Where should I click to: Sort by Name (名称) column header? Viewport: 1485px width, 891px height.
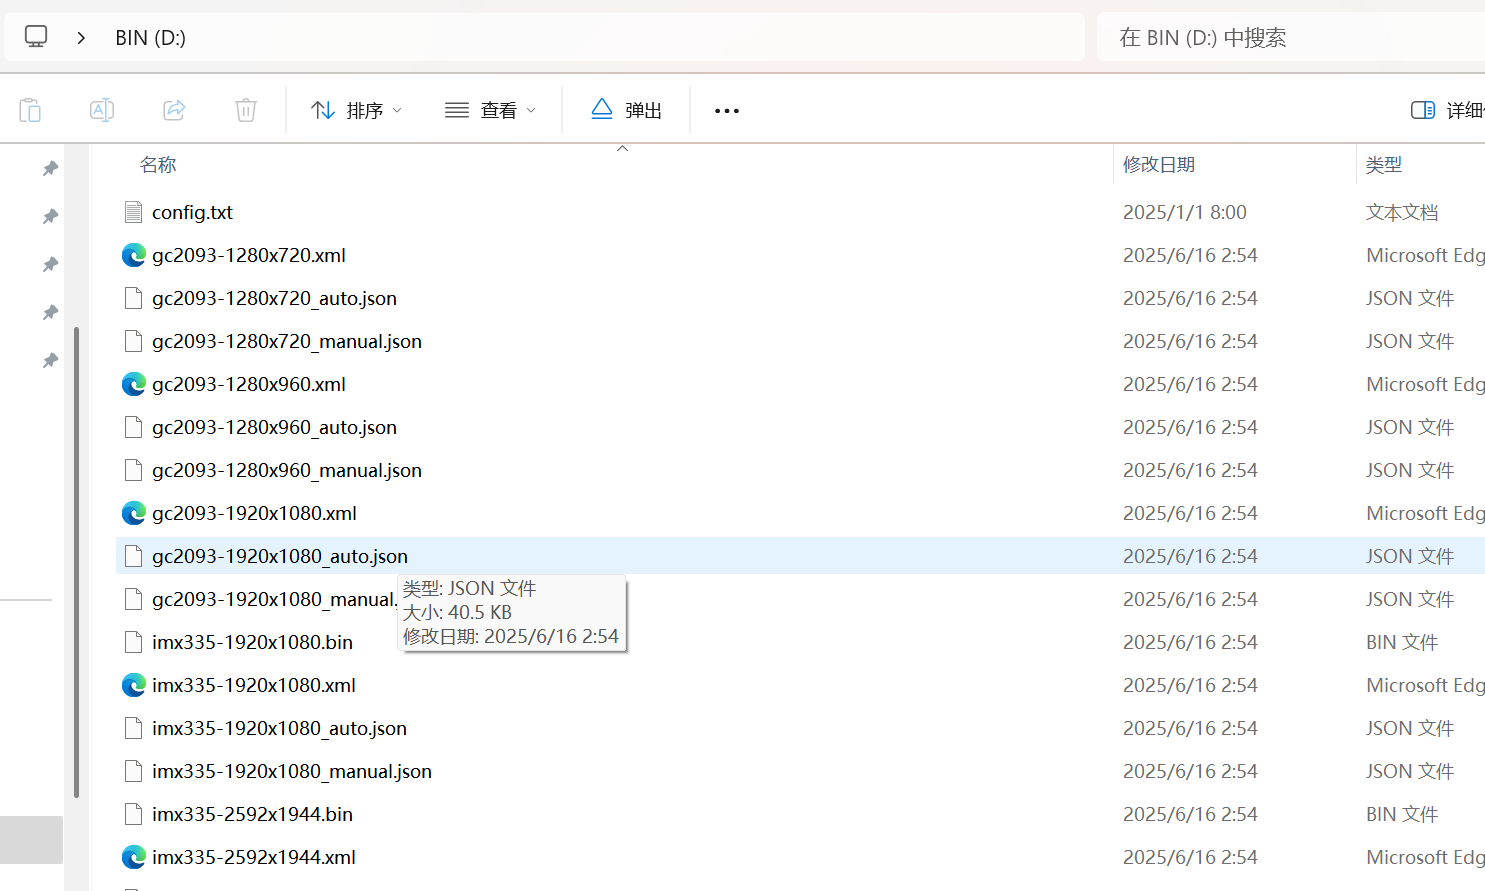click(x=158, y=165)
